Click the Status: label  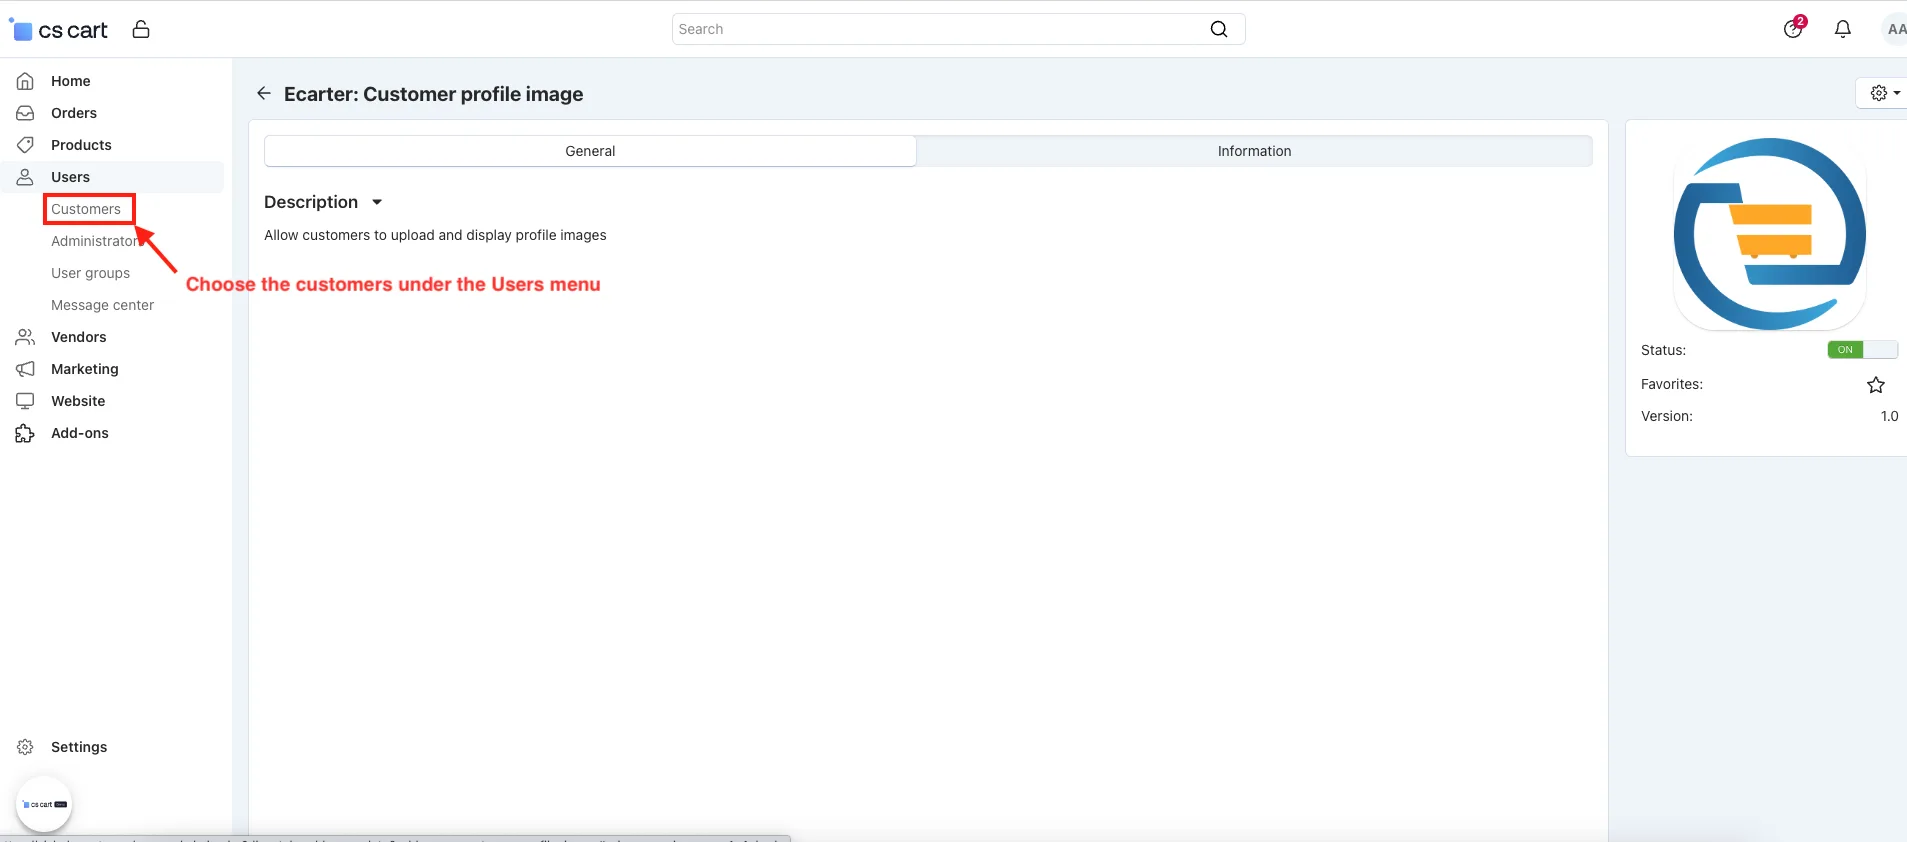[1664, 350]
